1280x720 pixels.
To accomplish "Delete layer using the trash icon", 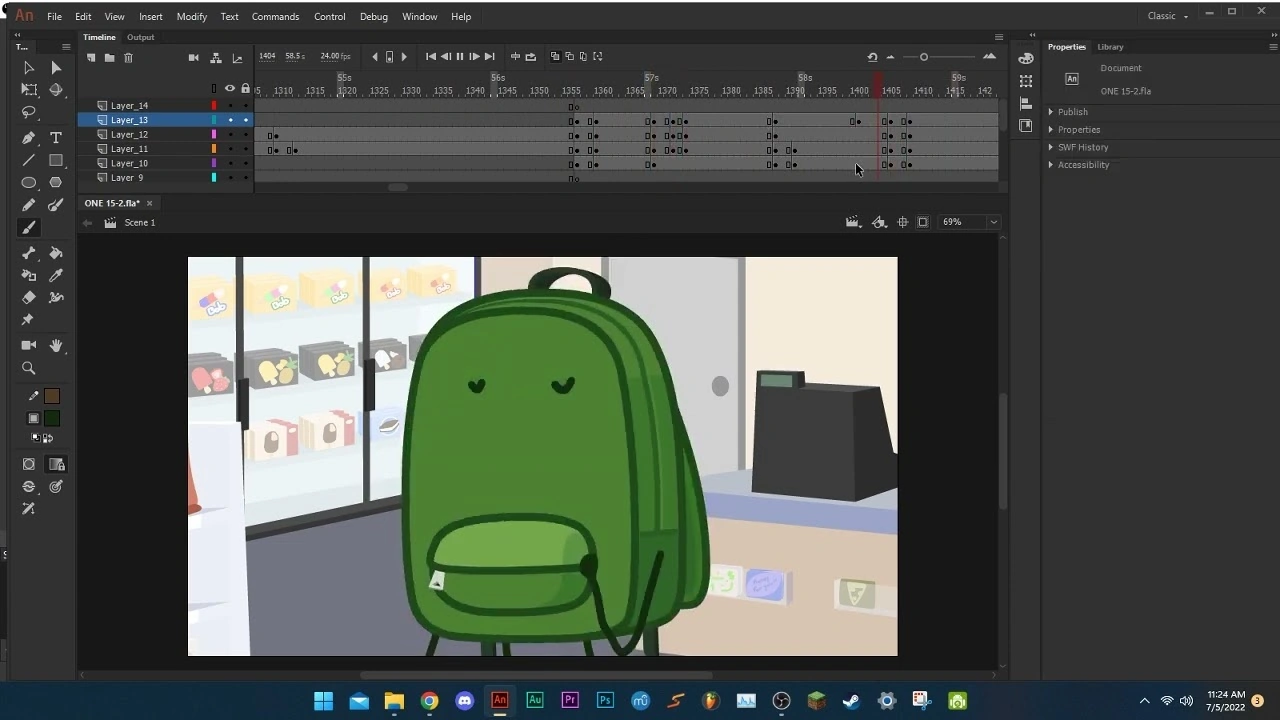I will 128,58.
